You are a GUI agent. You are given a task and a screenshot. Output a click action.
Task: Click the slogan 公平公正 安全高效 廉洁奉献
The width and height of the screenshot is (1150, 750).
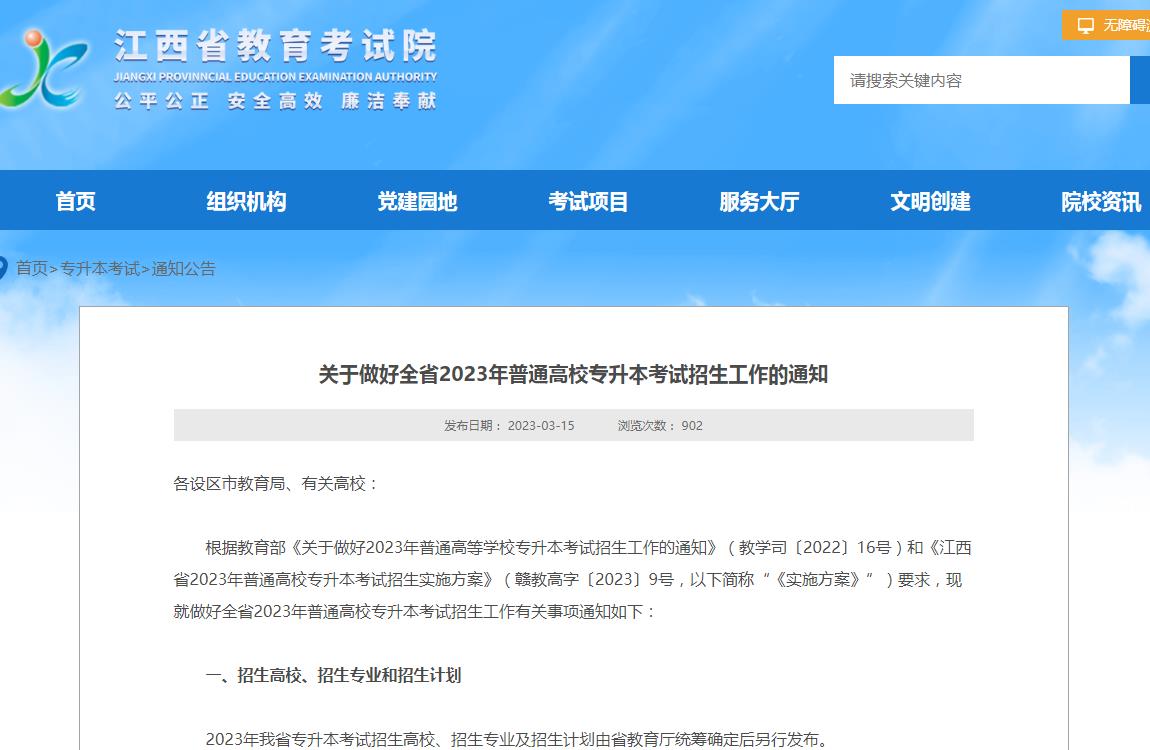[276, 100]
